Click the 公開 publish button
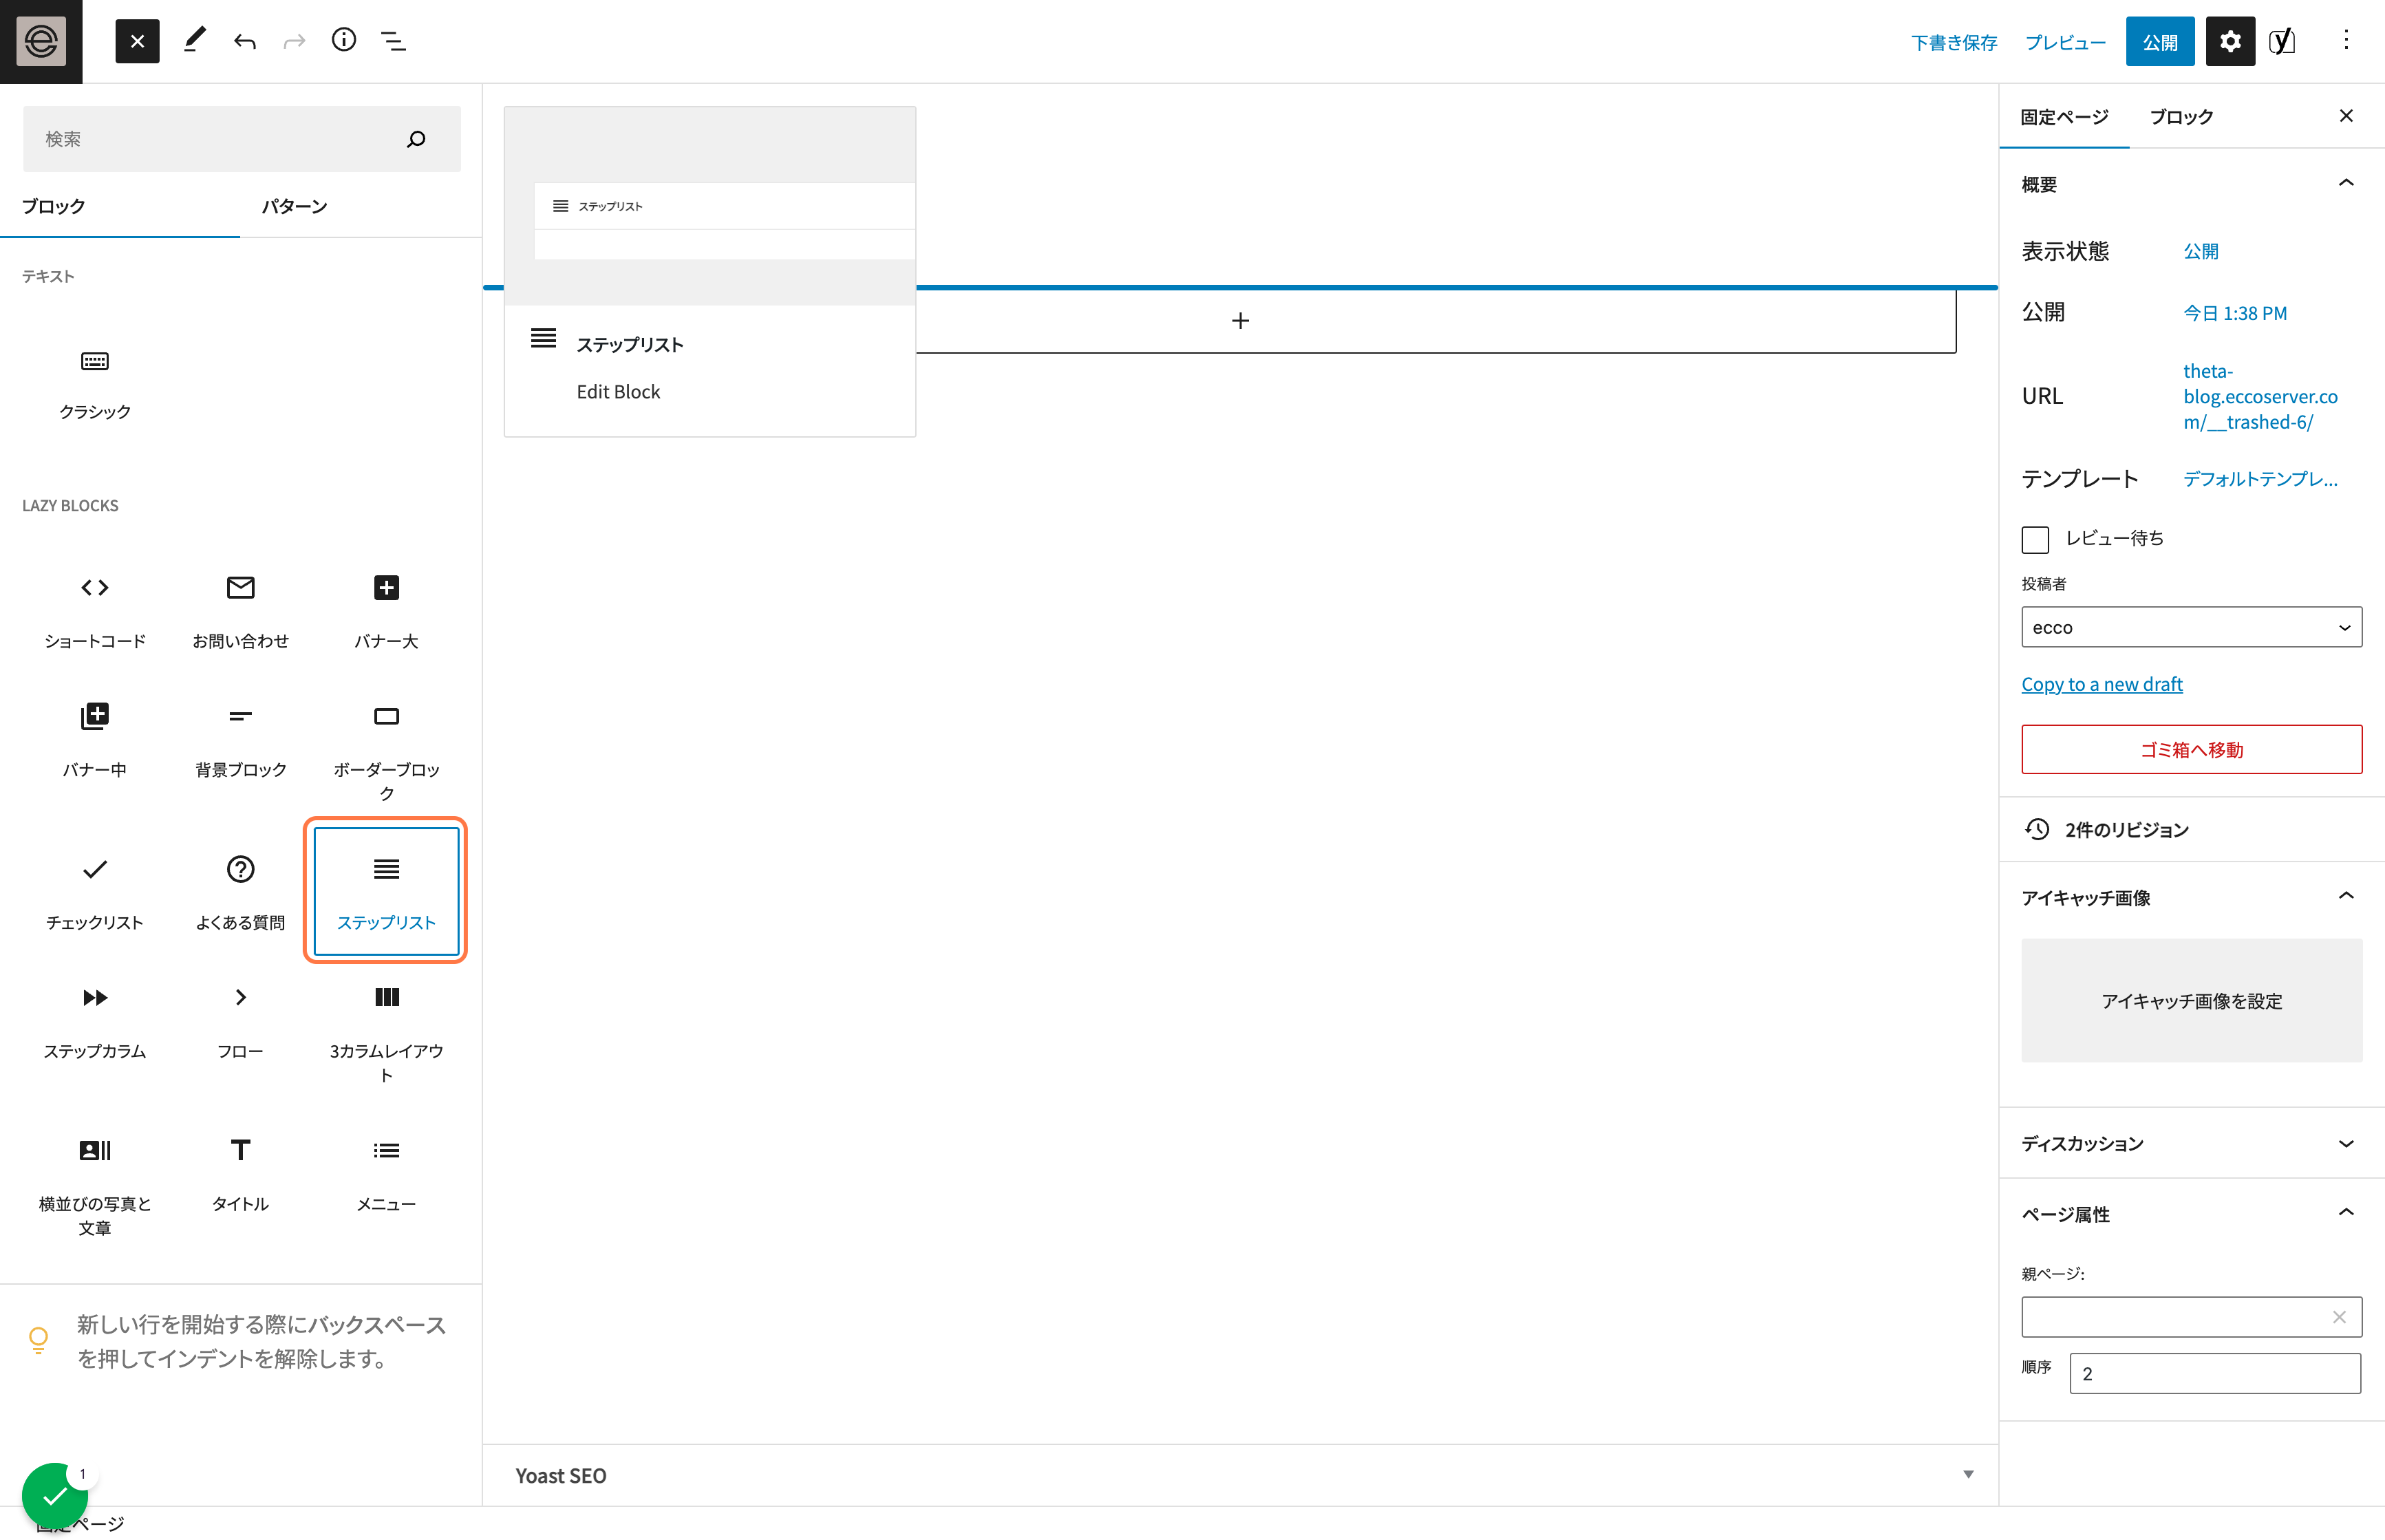The height and width of the screenshot is (1540, 2385). tap(2160, 41)
